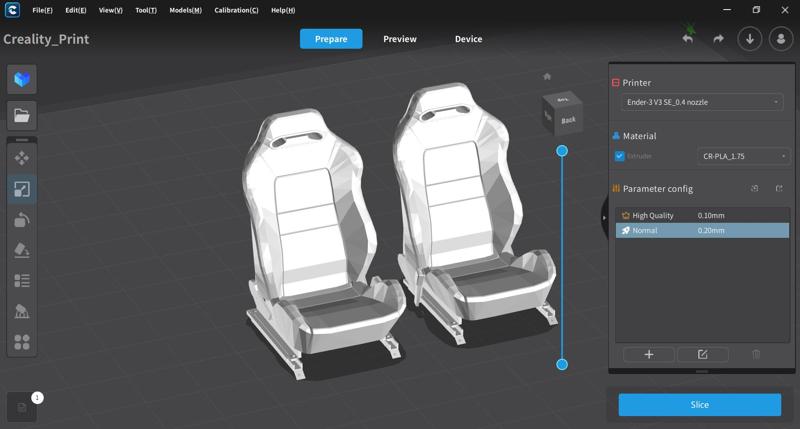
Task: Open file with folder icon
Action: pos(22,115)
